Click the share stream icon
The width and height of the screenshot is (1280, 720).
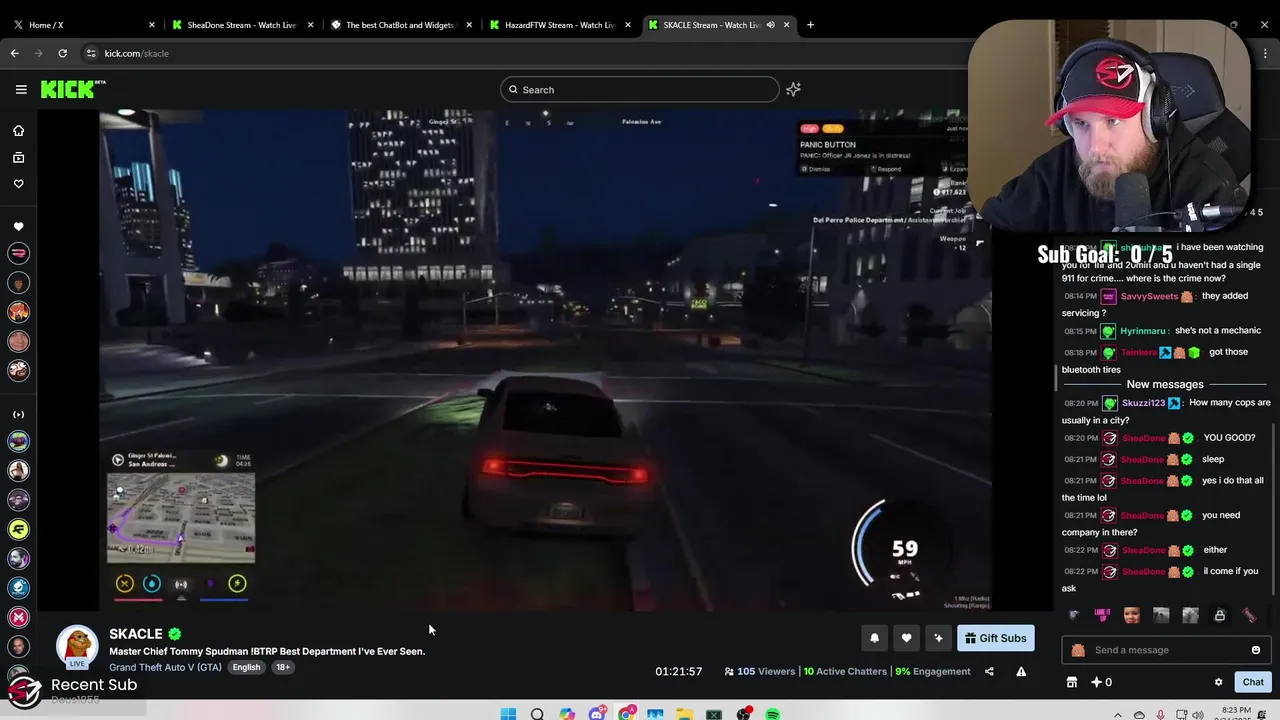pos(989,672)
